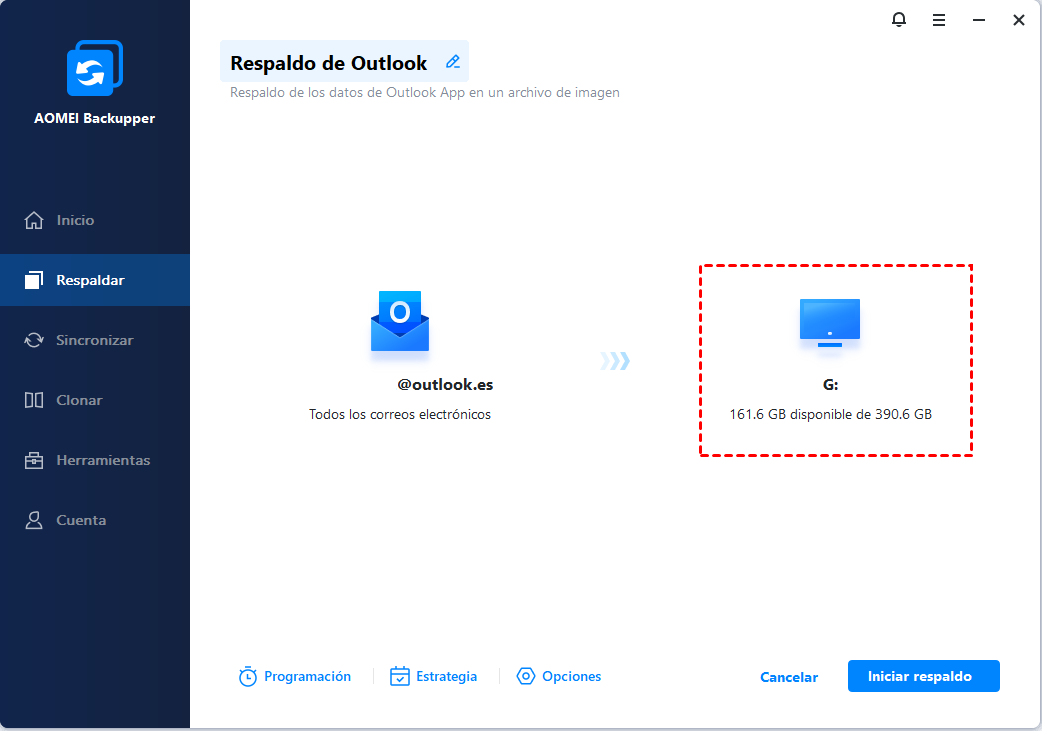
Task: Click the Programación clock icon
Action: (248, 677)
